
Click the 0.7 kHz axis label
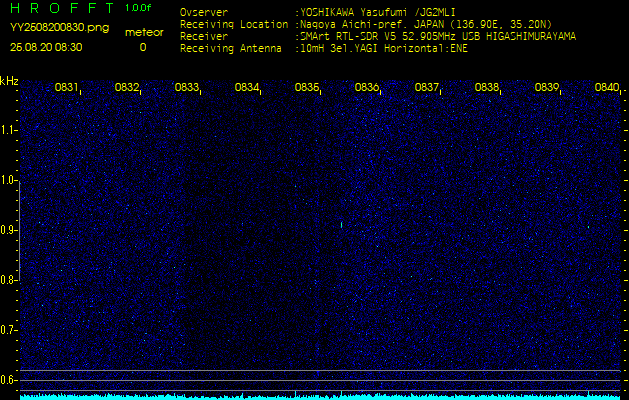click(8, 331)
